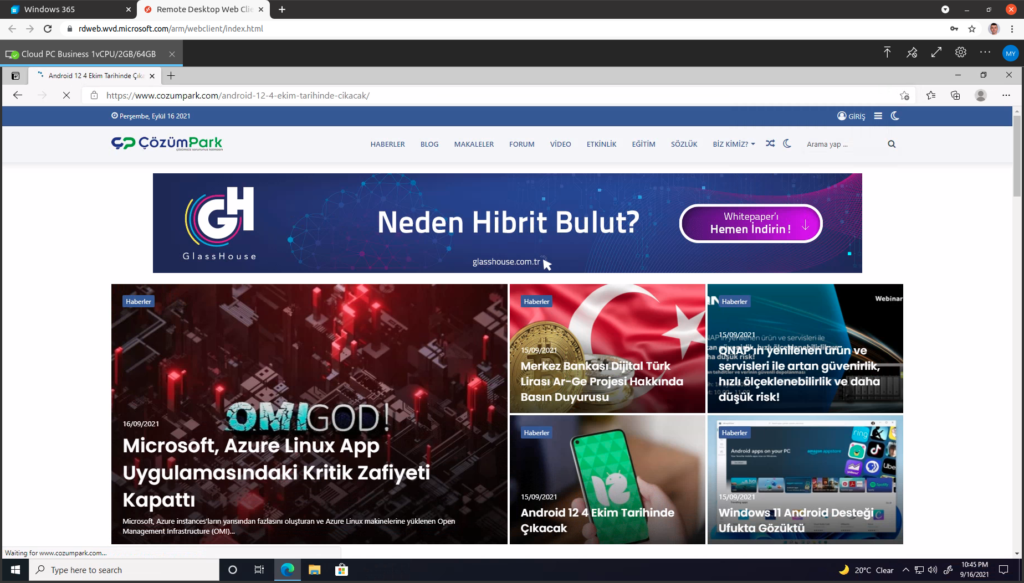Open Microsoft Store from the taskbar

341,570
